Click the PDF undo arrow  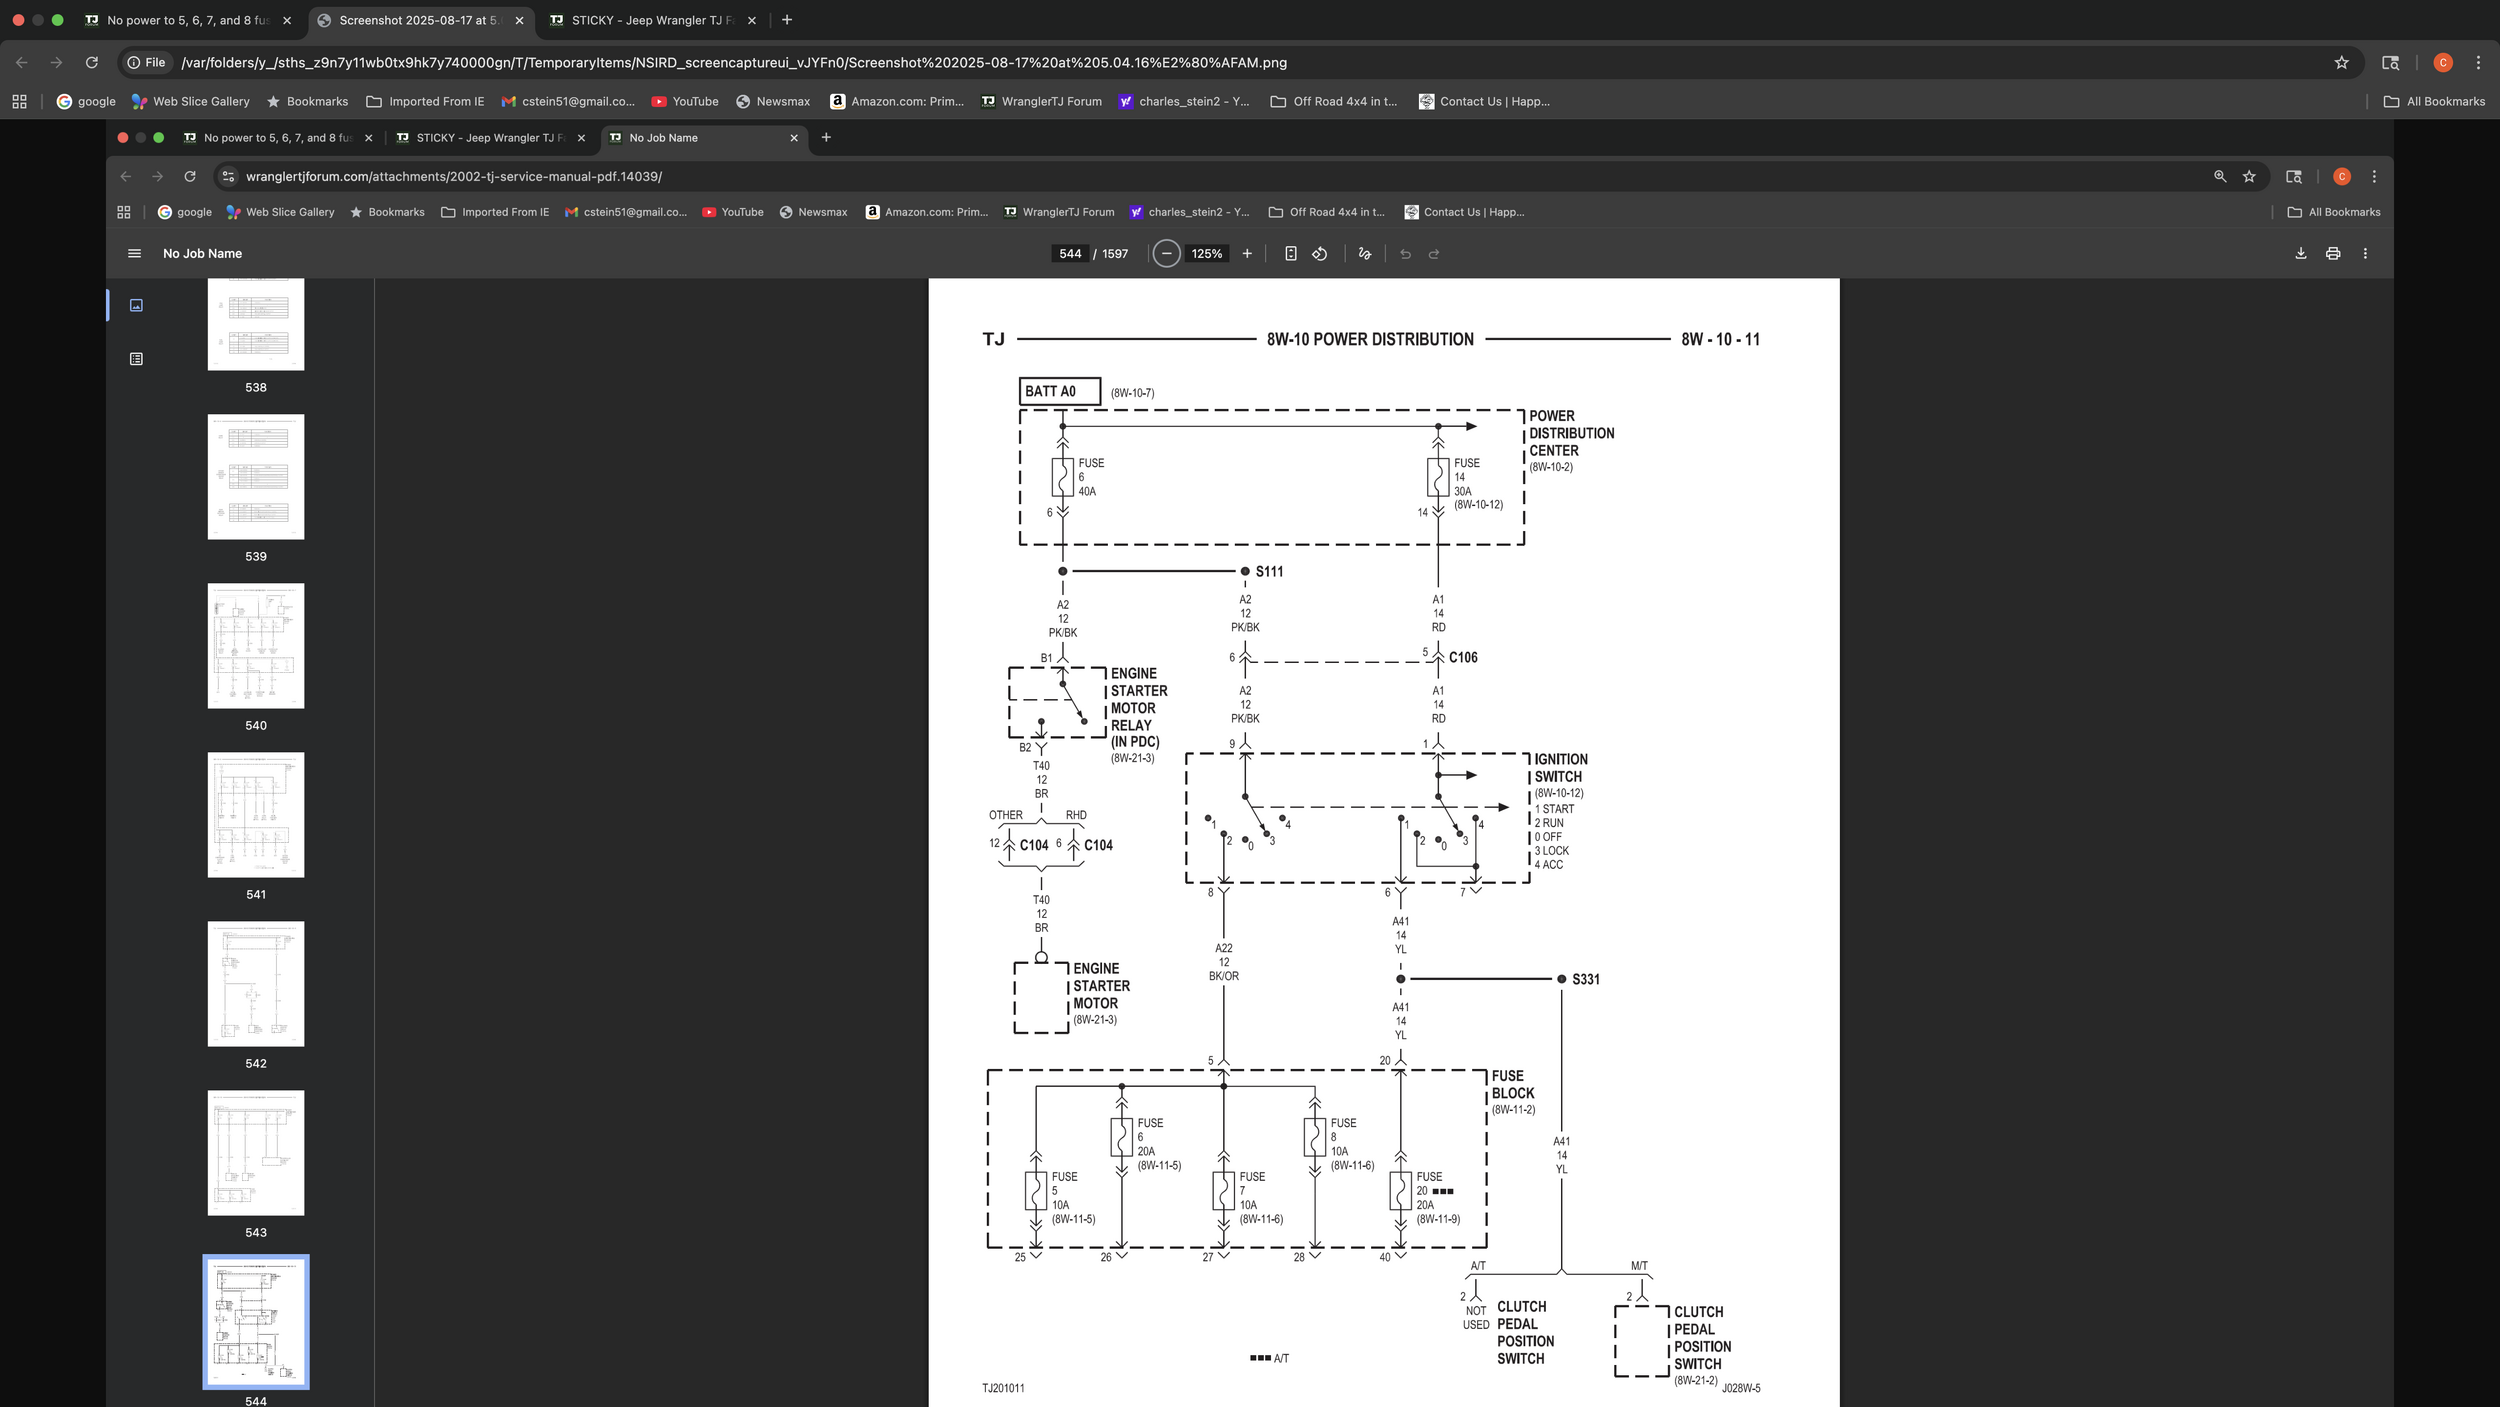(1405, 254)
